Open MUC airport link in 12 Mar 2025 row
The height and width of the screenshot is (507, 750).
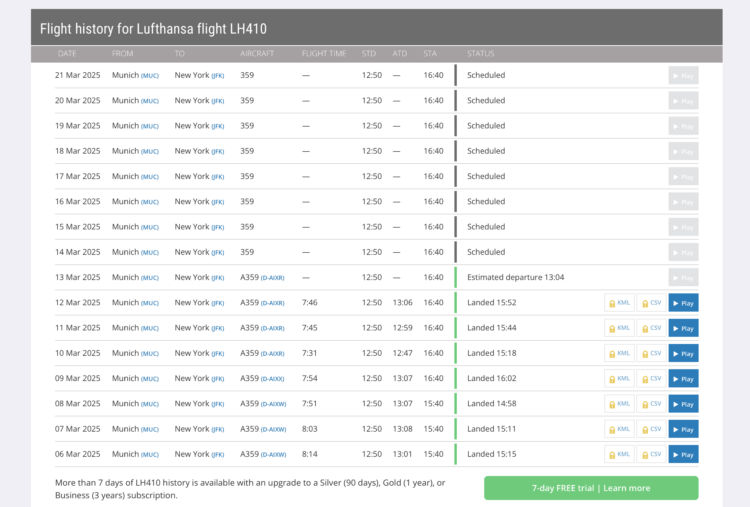coord(150,303)
